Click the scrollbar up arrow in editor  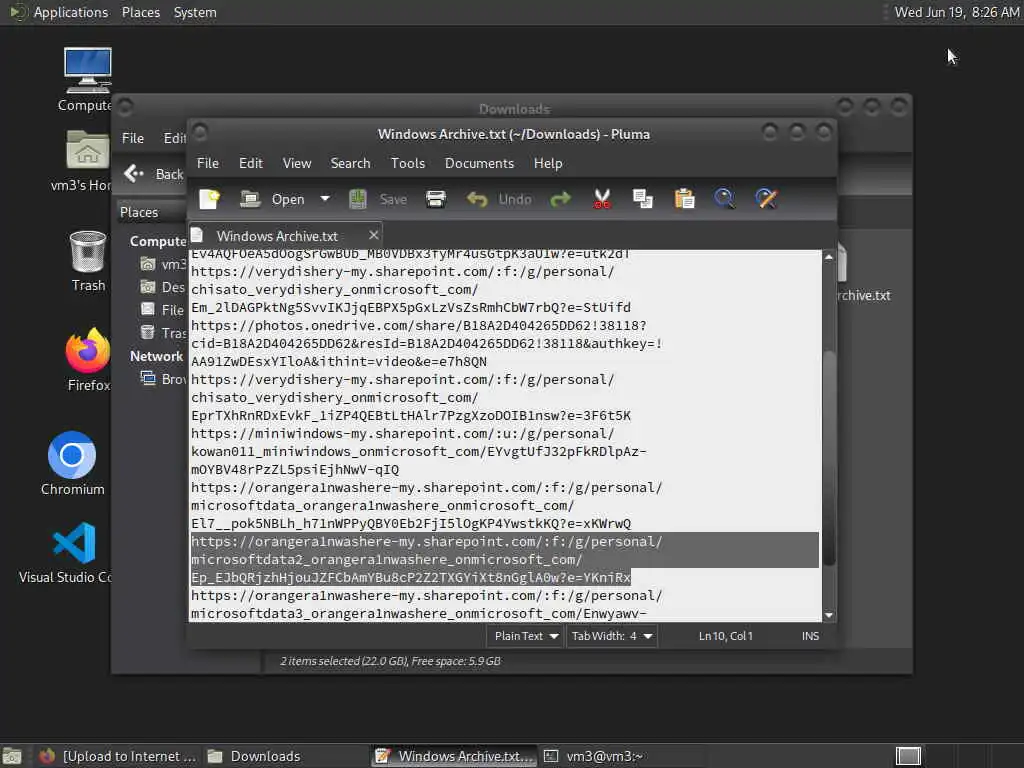click(x=829, y=257)
